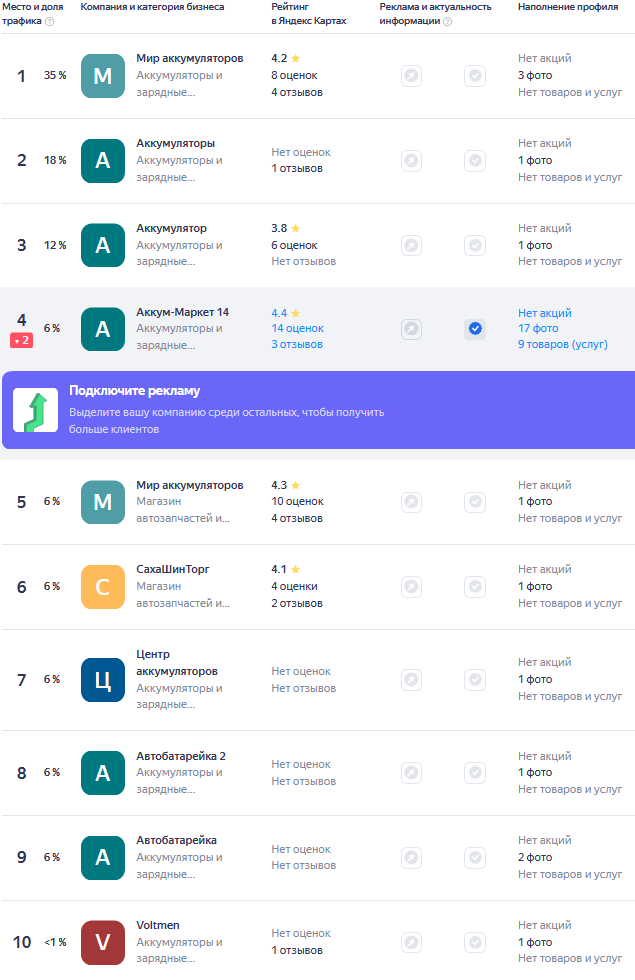
Task: Click the '35 %' traffic share value
Action: click(55, 76)
